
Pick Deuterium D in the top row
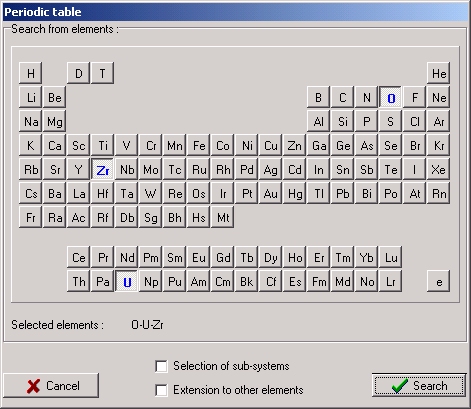79,73
